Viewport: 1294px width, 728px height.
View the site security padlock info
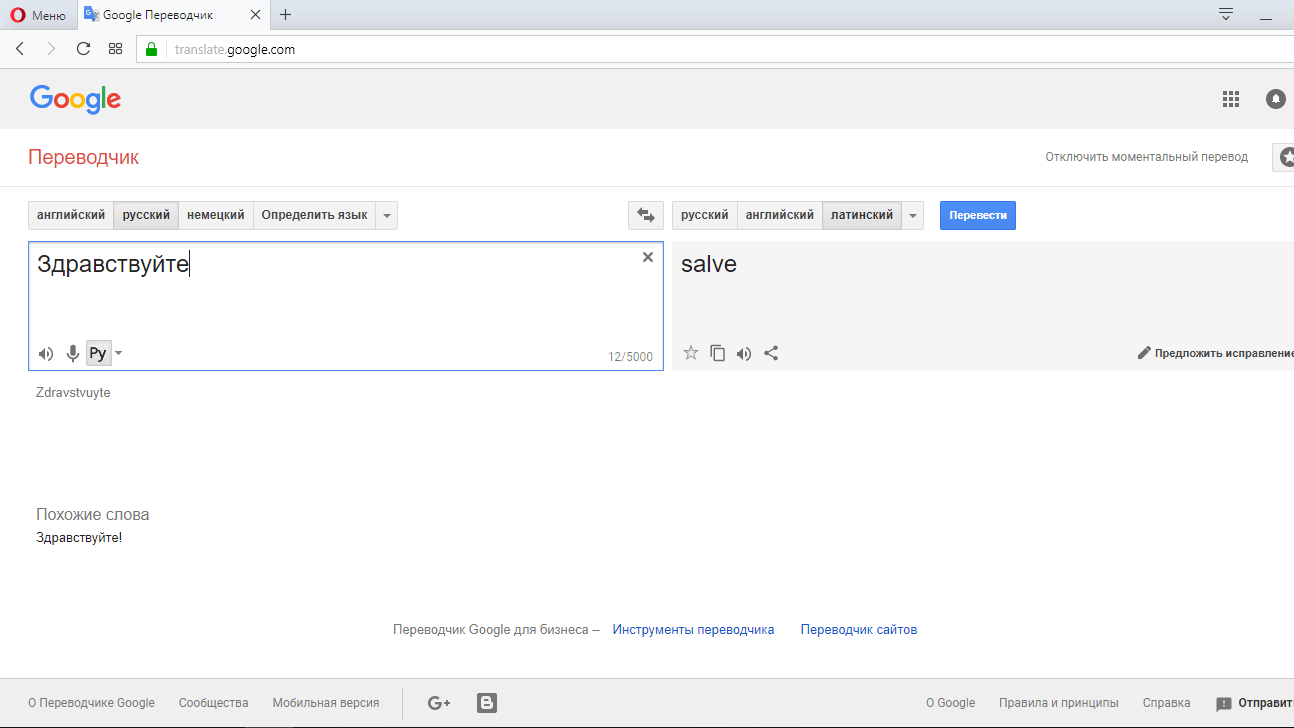pyautogui.click(x=152, y=49)
